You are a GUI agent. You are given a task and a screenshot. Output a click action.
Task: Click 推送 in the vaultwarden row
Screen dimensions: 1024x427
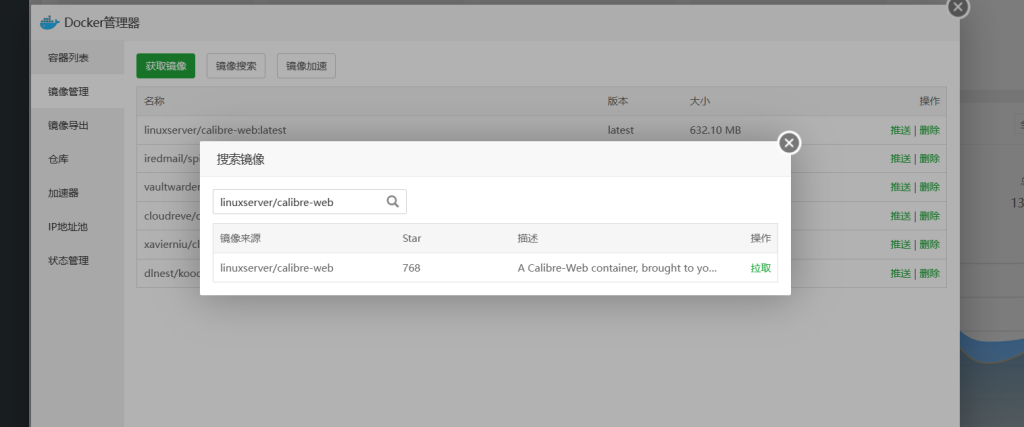pos(901,187)
